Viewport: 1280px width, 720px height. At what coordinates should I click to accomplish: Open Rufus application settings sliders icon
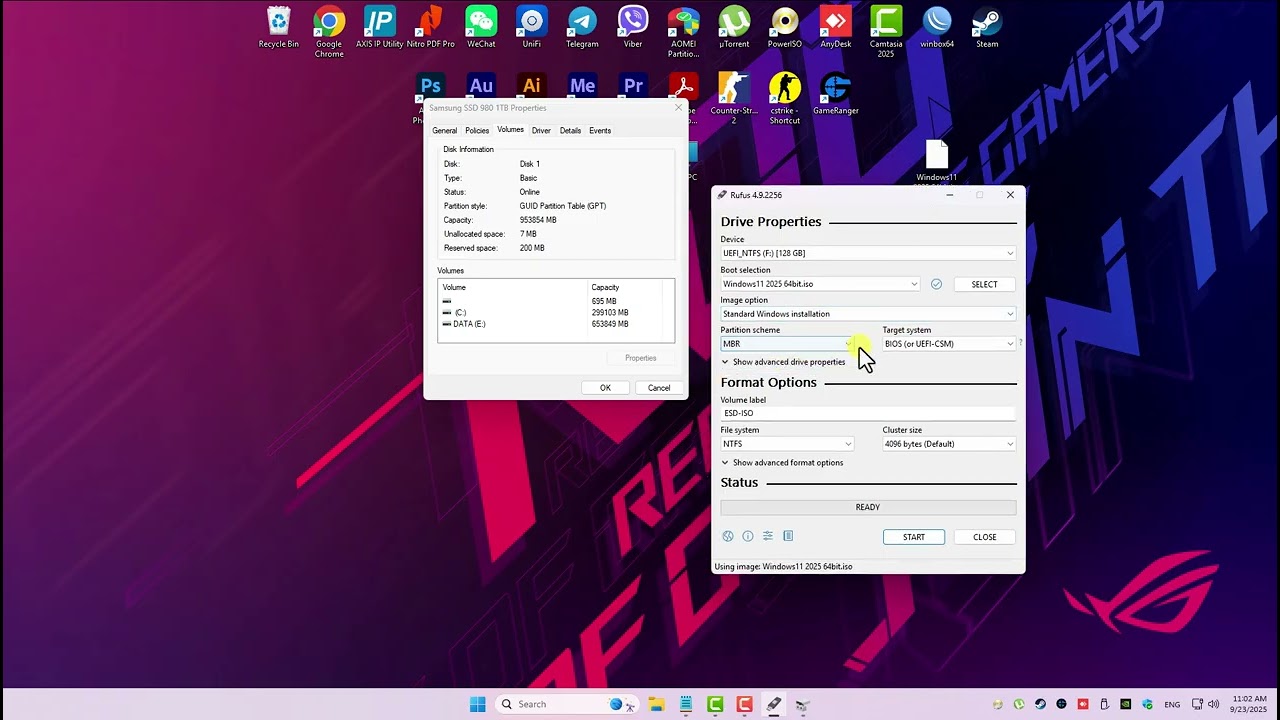pos(768,536)
